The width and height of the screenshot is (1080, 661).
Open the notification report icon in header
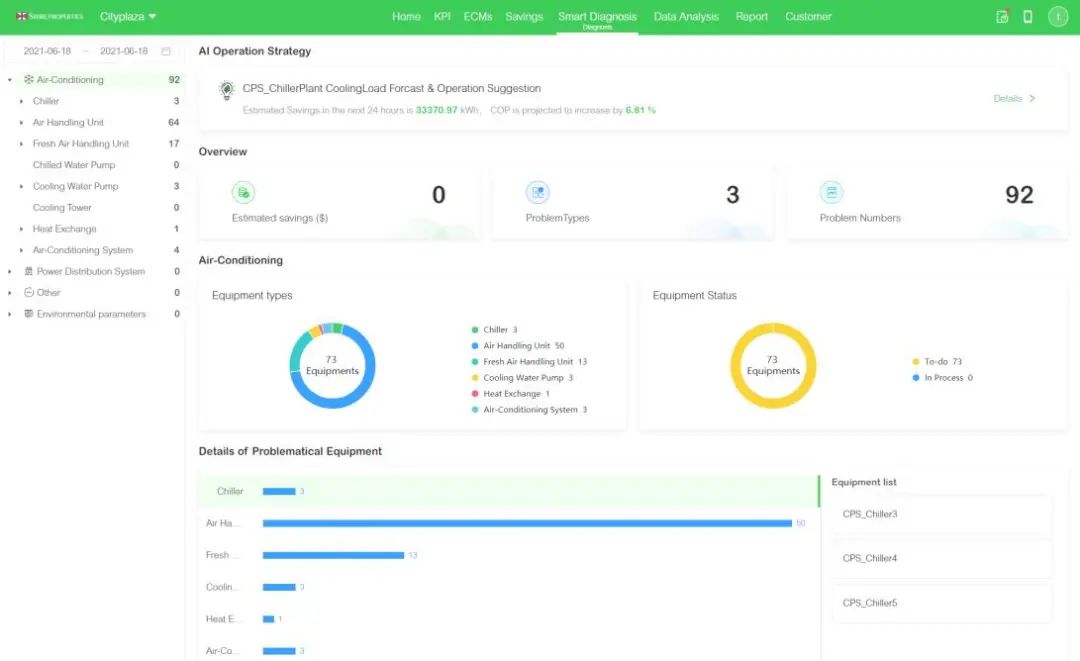tap(1002, 17)
